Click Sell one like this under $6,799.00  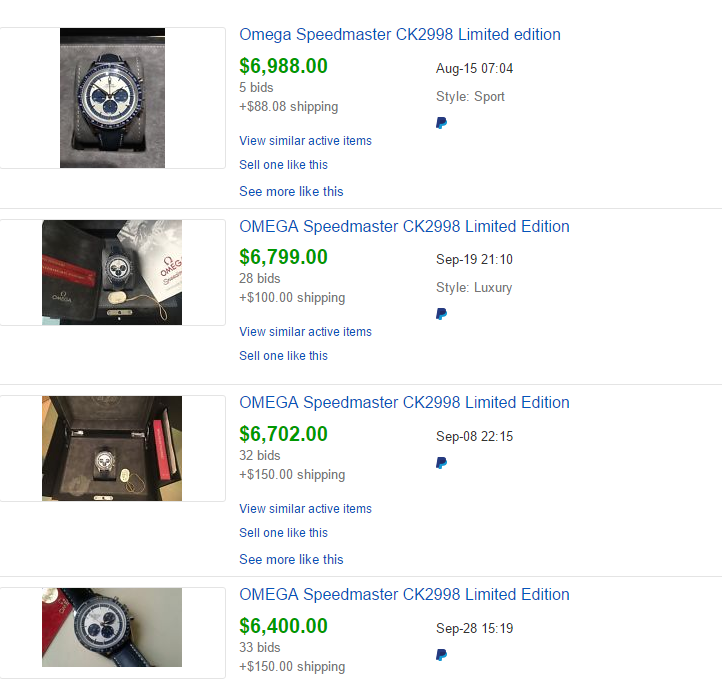click(283, 356)
